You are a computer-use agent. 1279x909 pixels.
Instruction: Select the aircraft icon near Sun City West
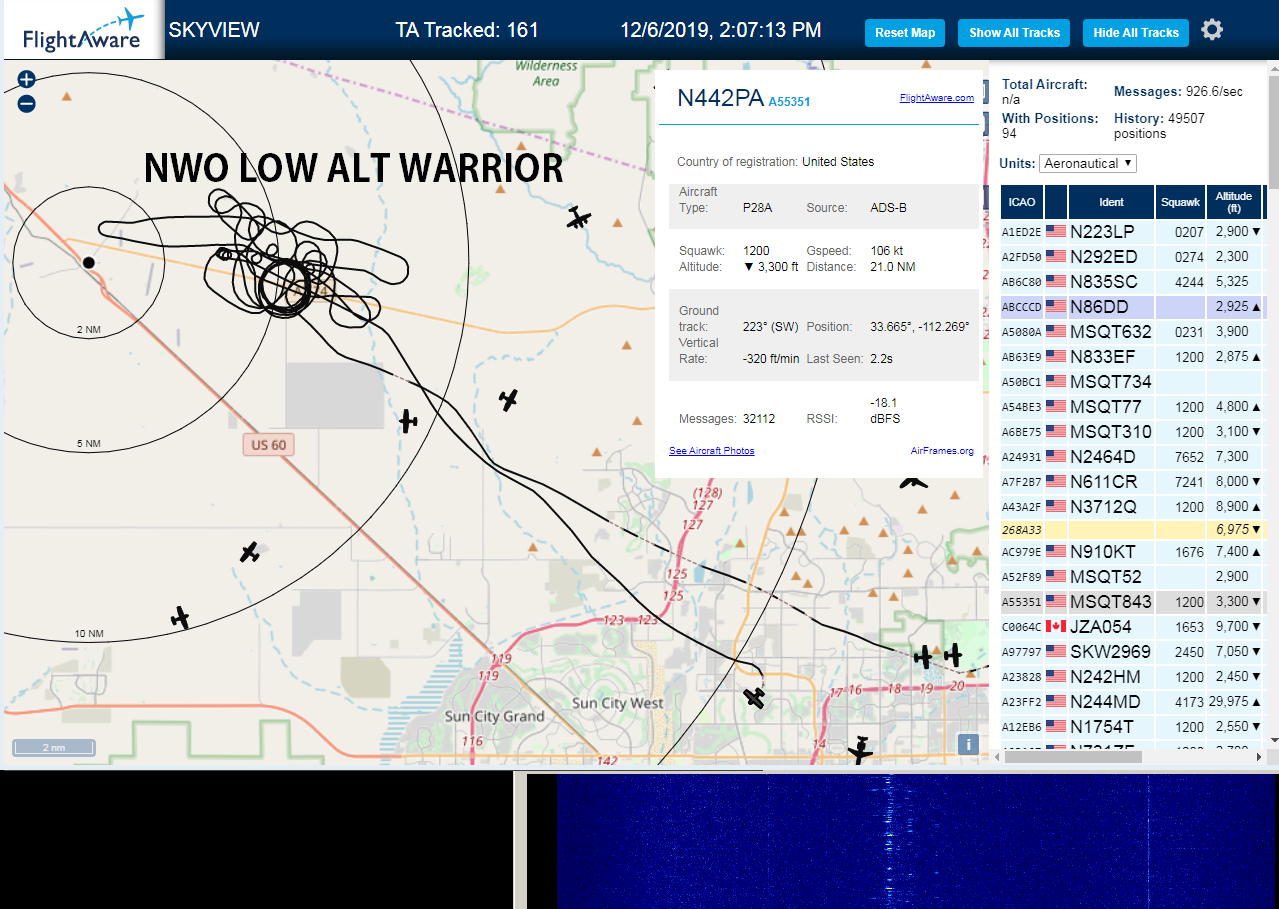point(755,697)
